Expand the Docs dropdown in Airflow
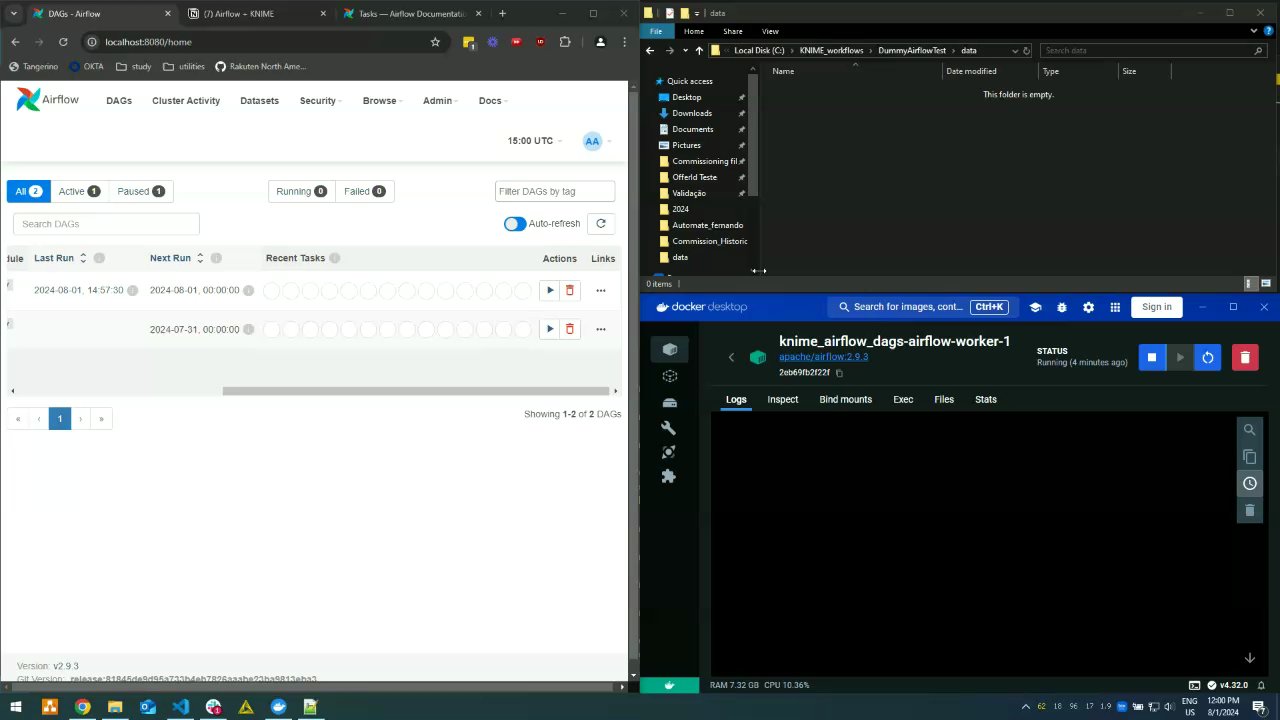The height and width of the screenshot is (720, 1280). (x=492, y=101)
